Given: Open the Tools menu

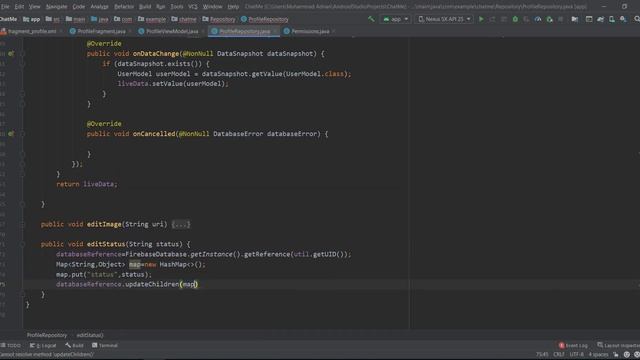Looking at the screenshot, I should (177, 7).
